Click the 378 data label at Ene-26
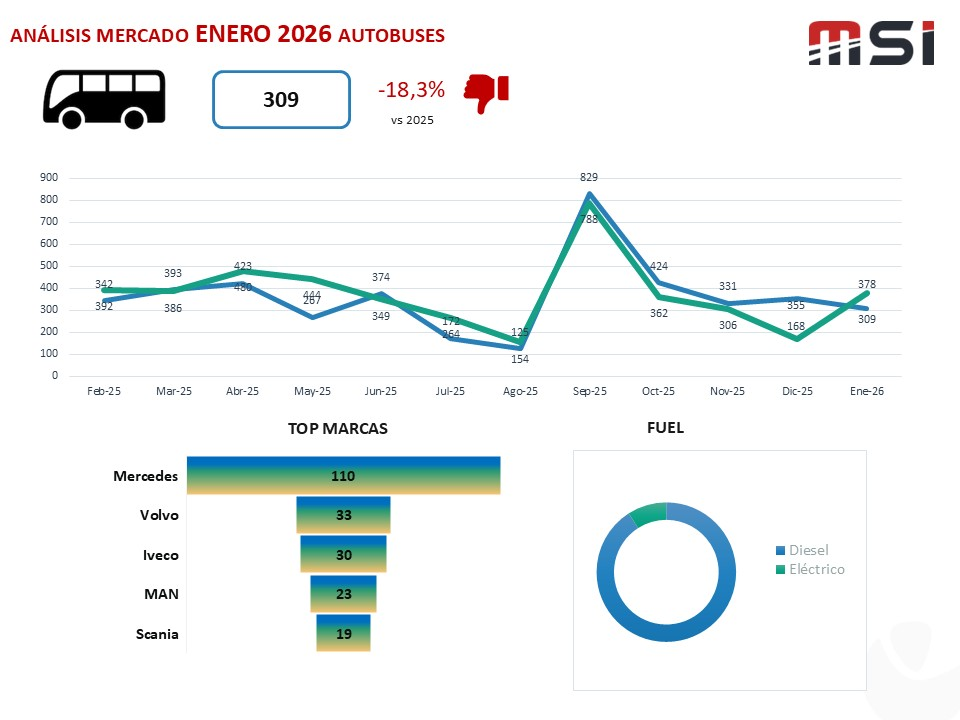The height and width of the screenshot is (720, 960). point(867,285)
